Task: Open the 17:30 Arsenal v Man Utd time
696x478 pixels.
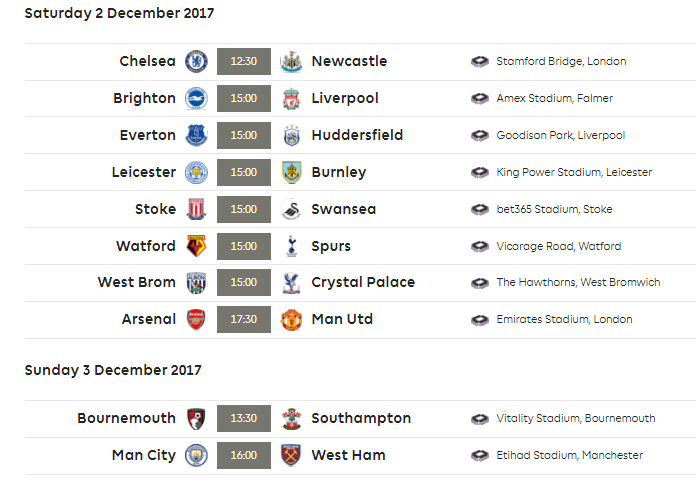Action: 244,320
